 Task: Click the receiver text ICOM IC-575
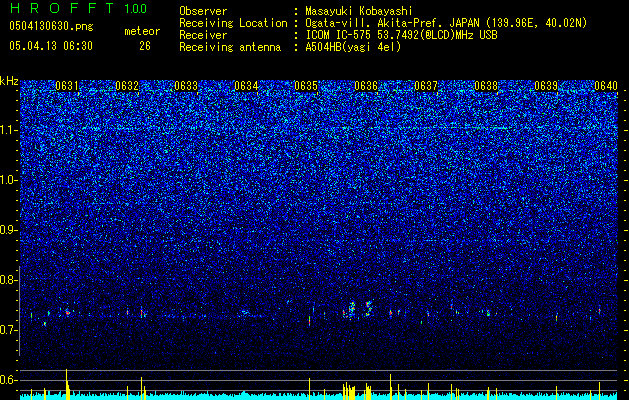[x=338, y=35]
